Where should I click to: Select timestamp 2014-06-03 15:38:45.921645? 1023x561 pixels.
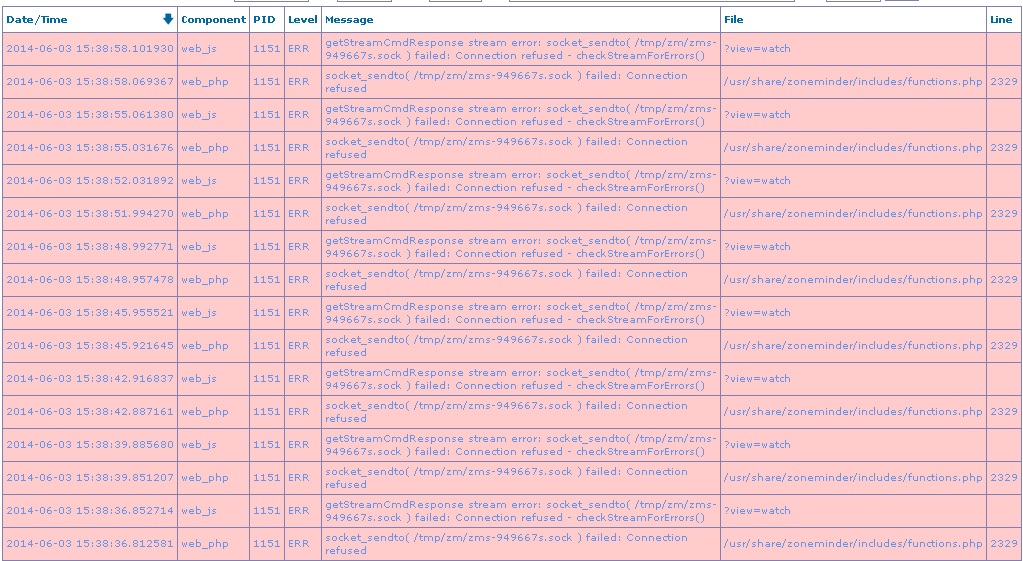pyautogui.click(x=90, y=345)
